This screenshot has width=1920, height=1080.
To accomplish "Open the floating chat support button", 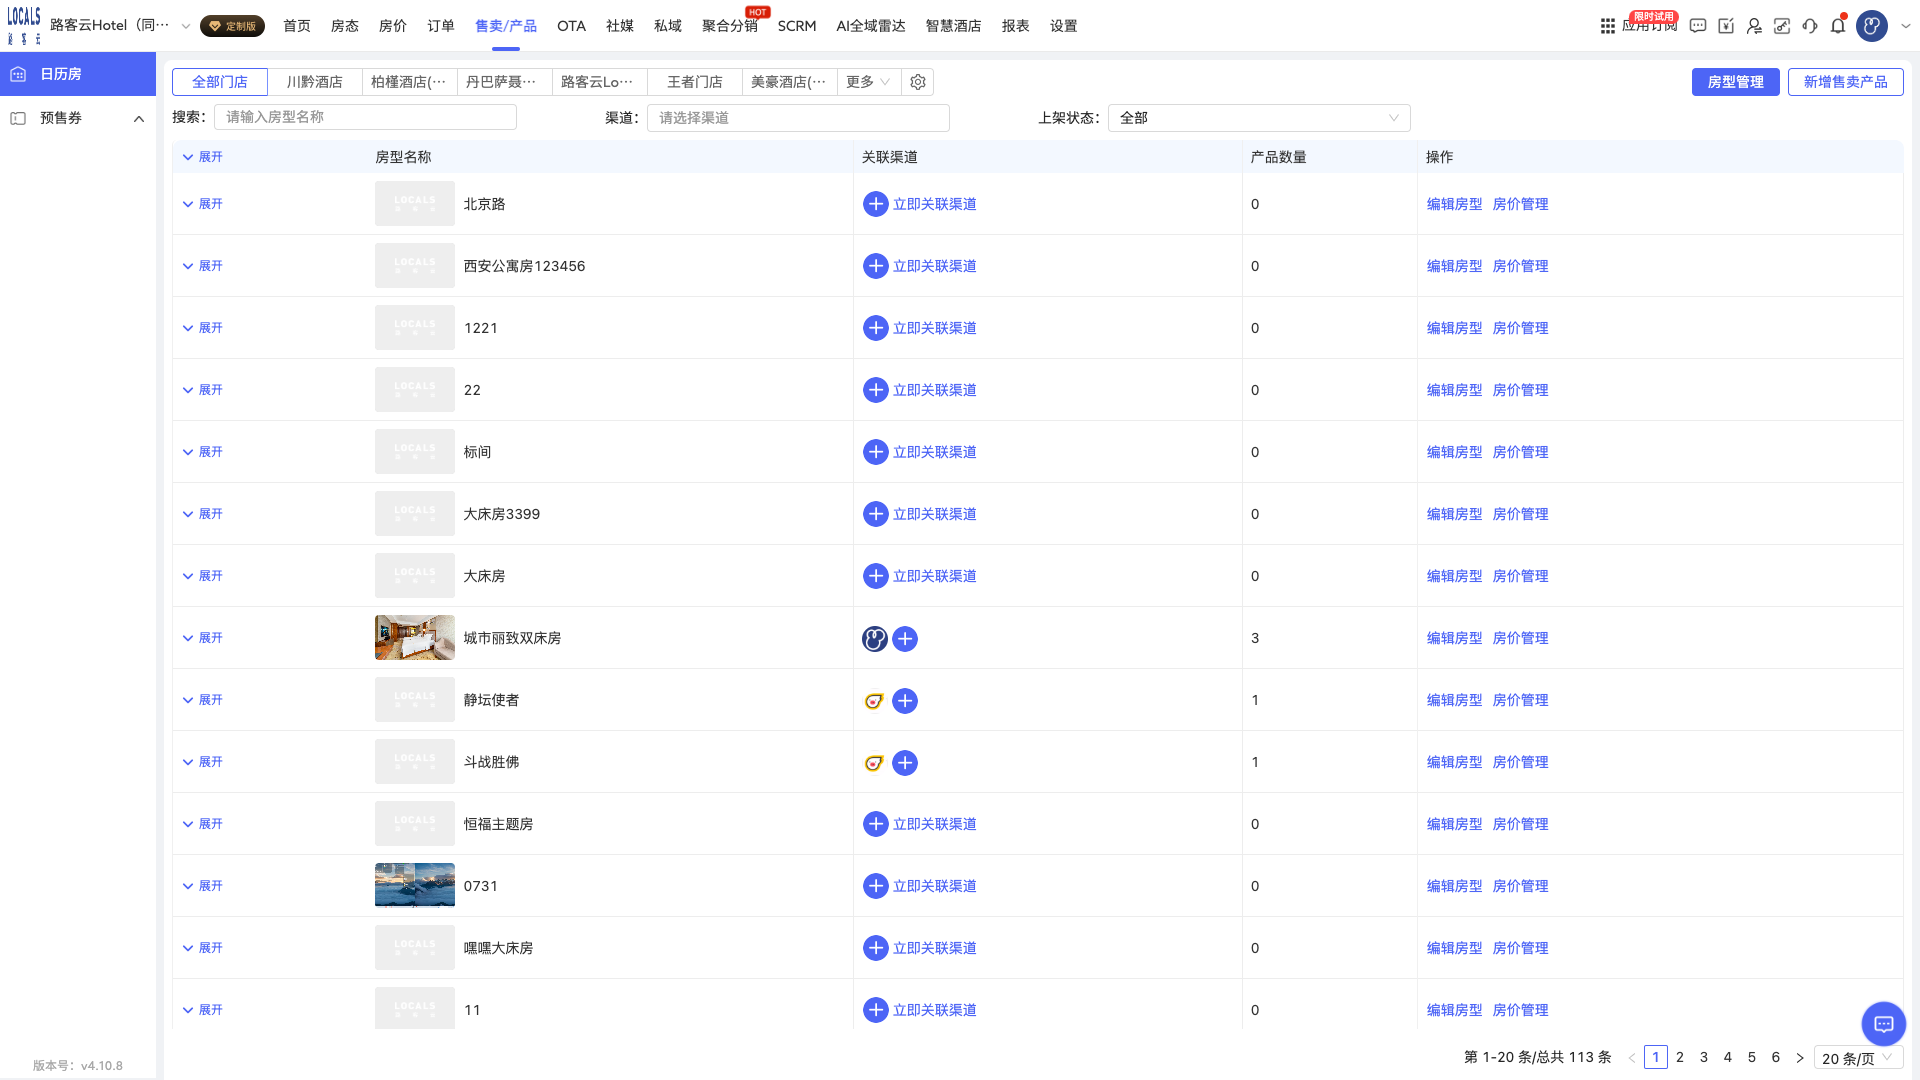I will (1884, 1024).
